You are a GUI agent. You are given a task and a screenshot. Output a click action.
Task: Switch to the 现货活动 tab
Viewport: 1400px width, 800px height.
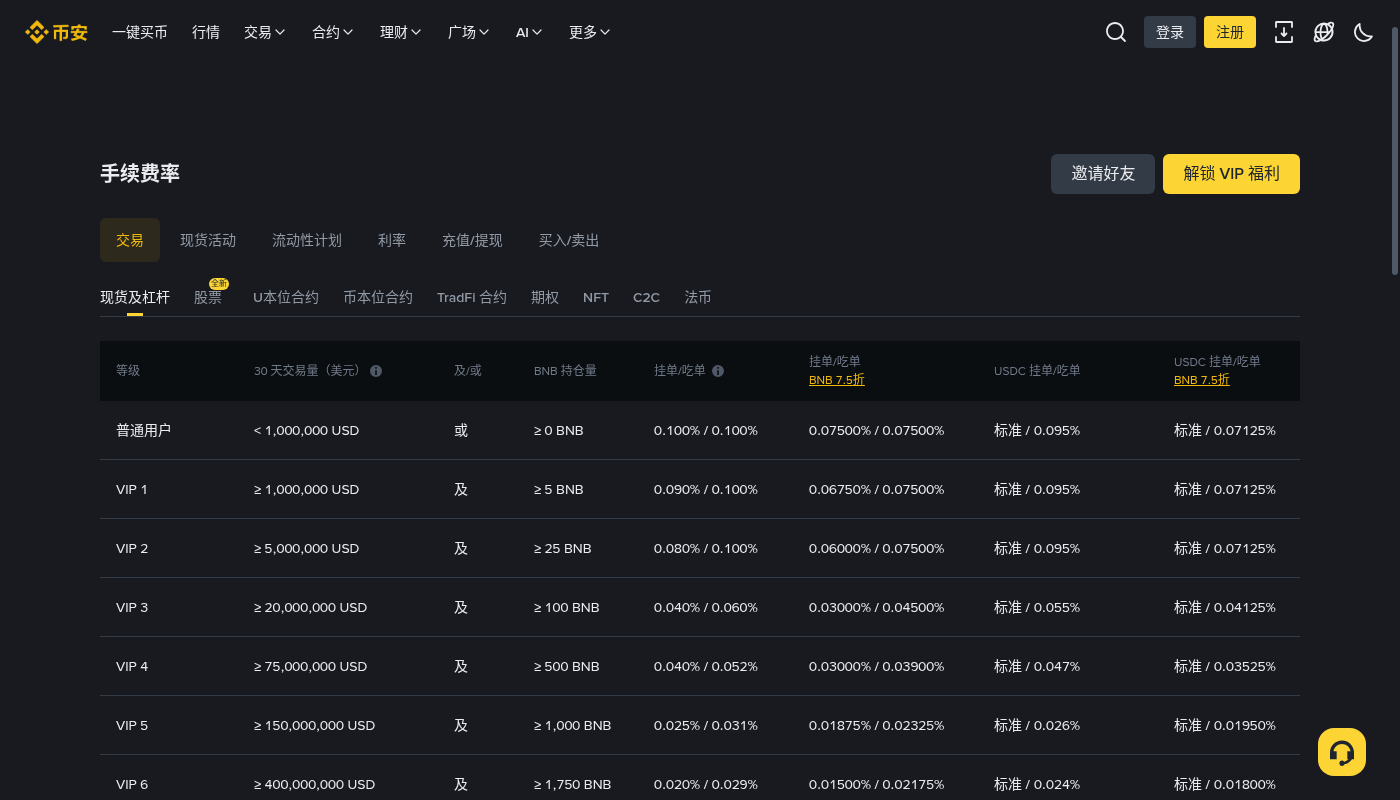(x=208, y=240)
